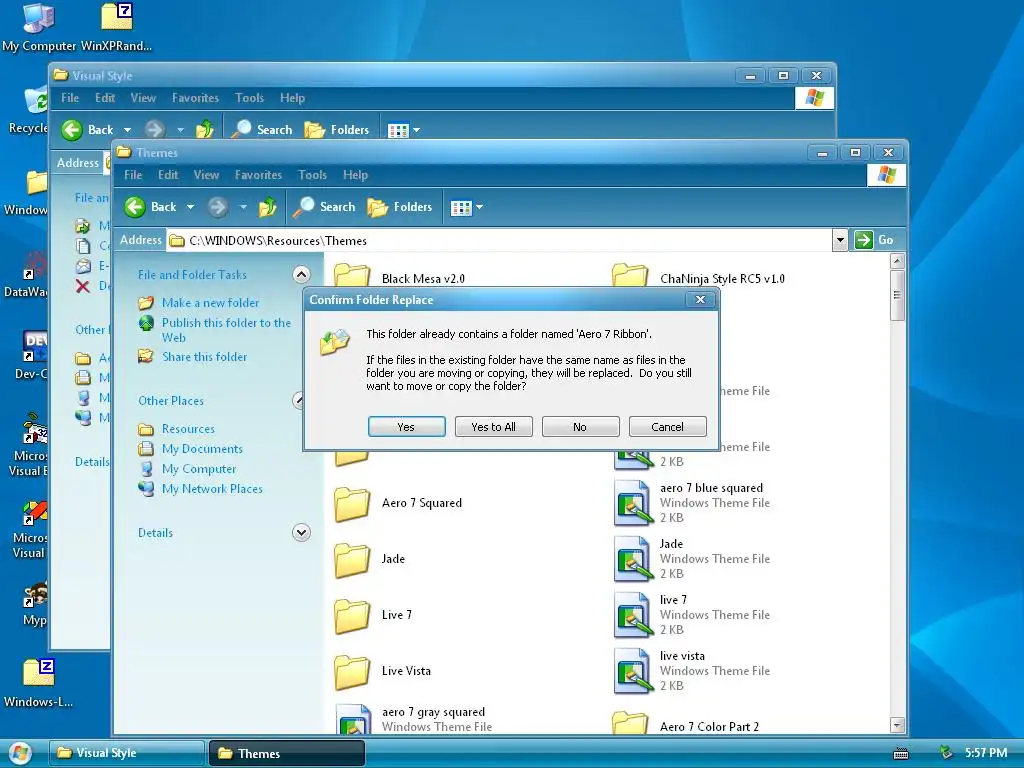Open My Computer in Other Places

[x=199, y=469]
